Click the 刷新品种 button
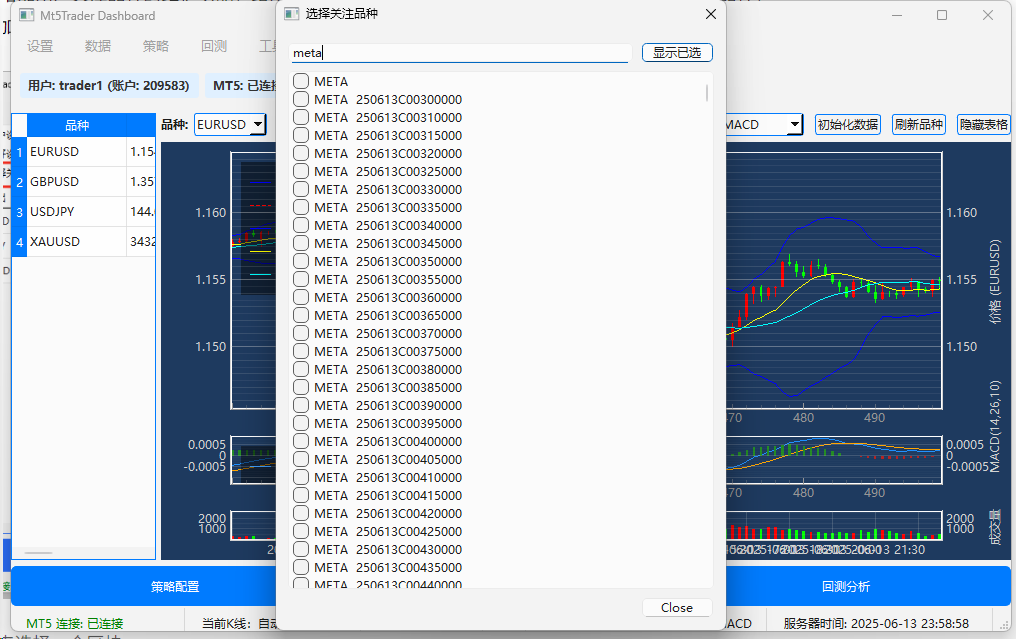 coord(919,124)
